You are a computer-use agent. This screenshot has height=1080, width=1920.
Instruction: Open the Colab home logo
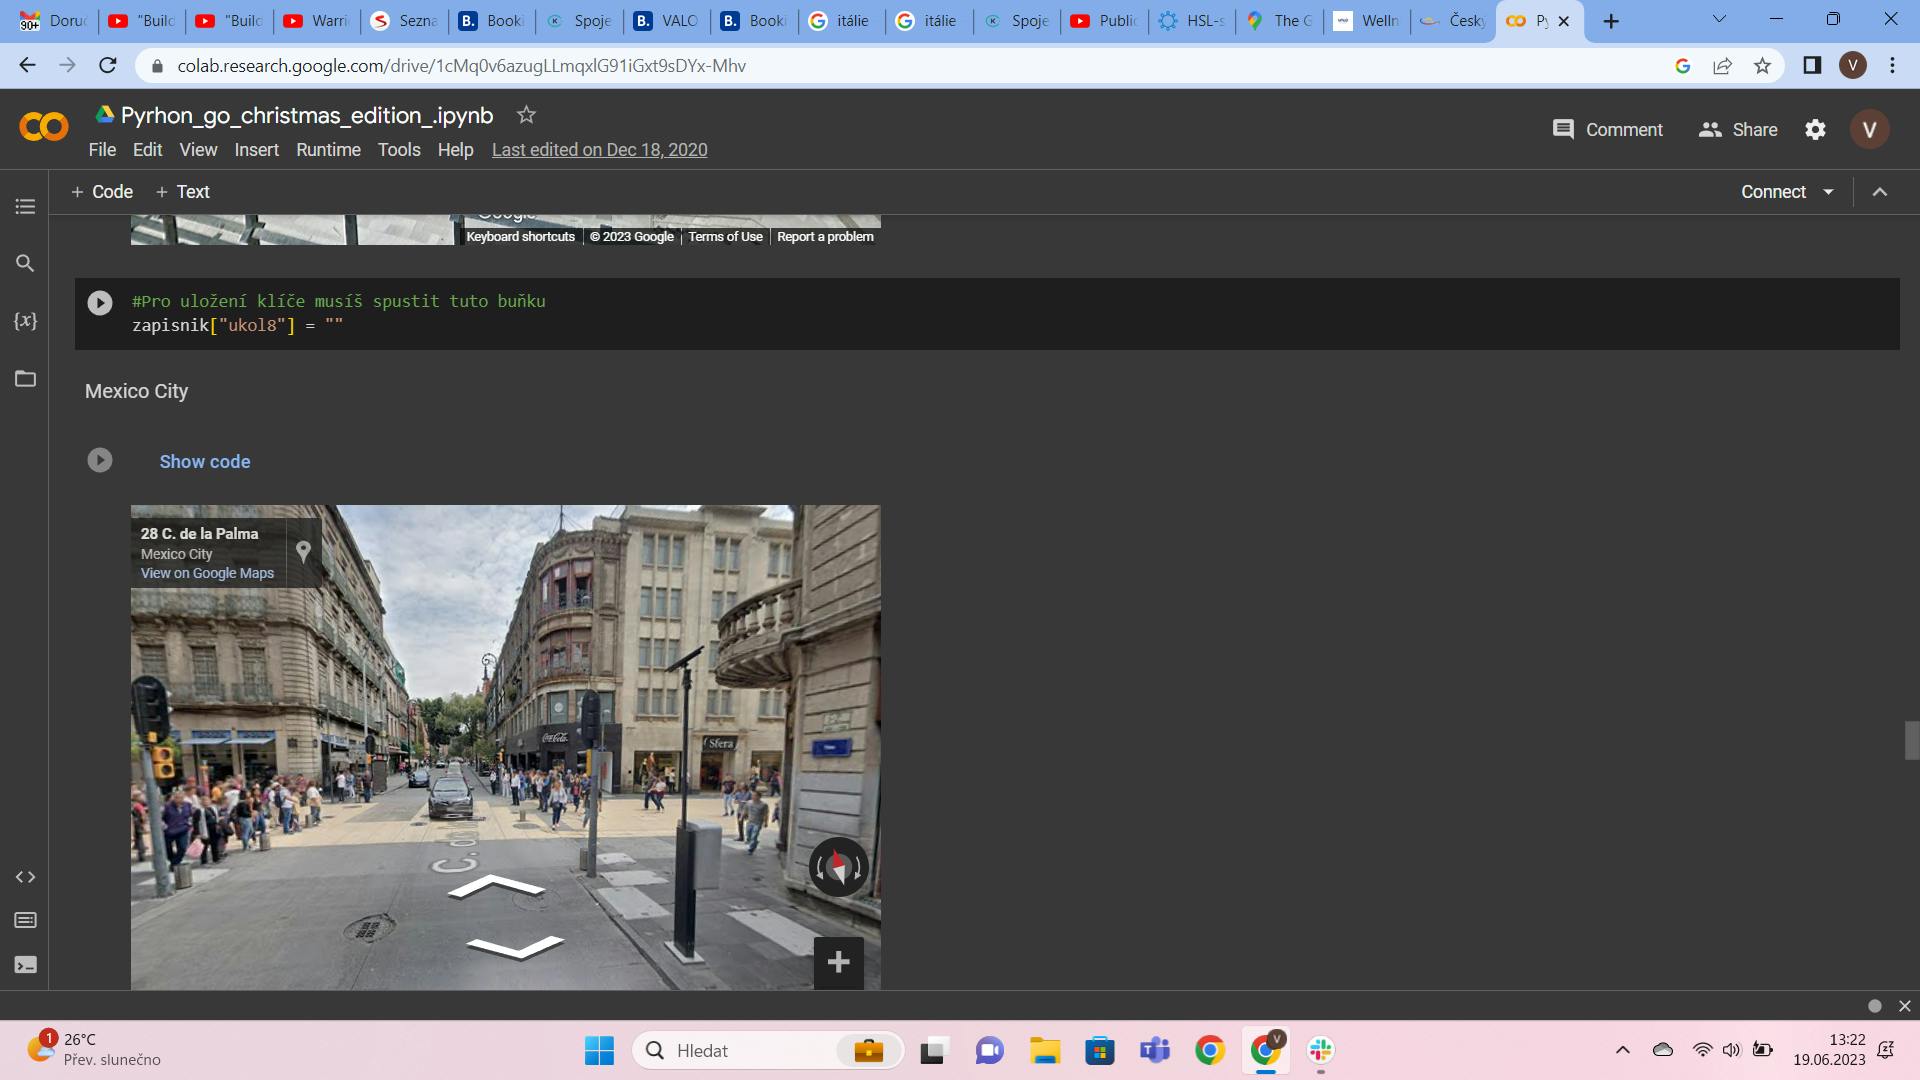(x=44, y=127)
